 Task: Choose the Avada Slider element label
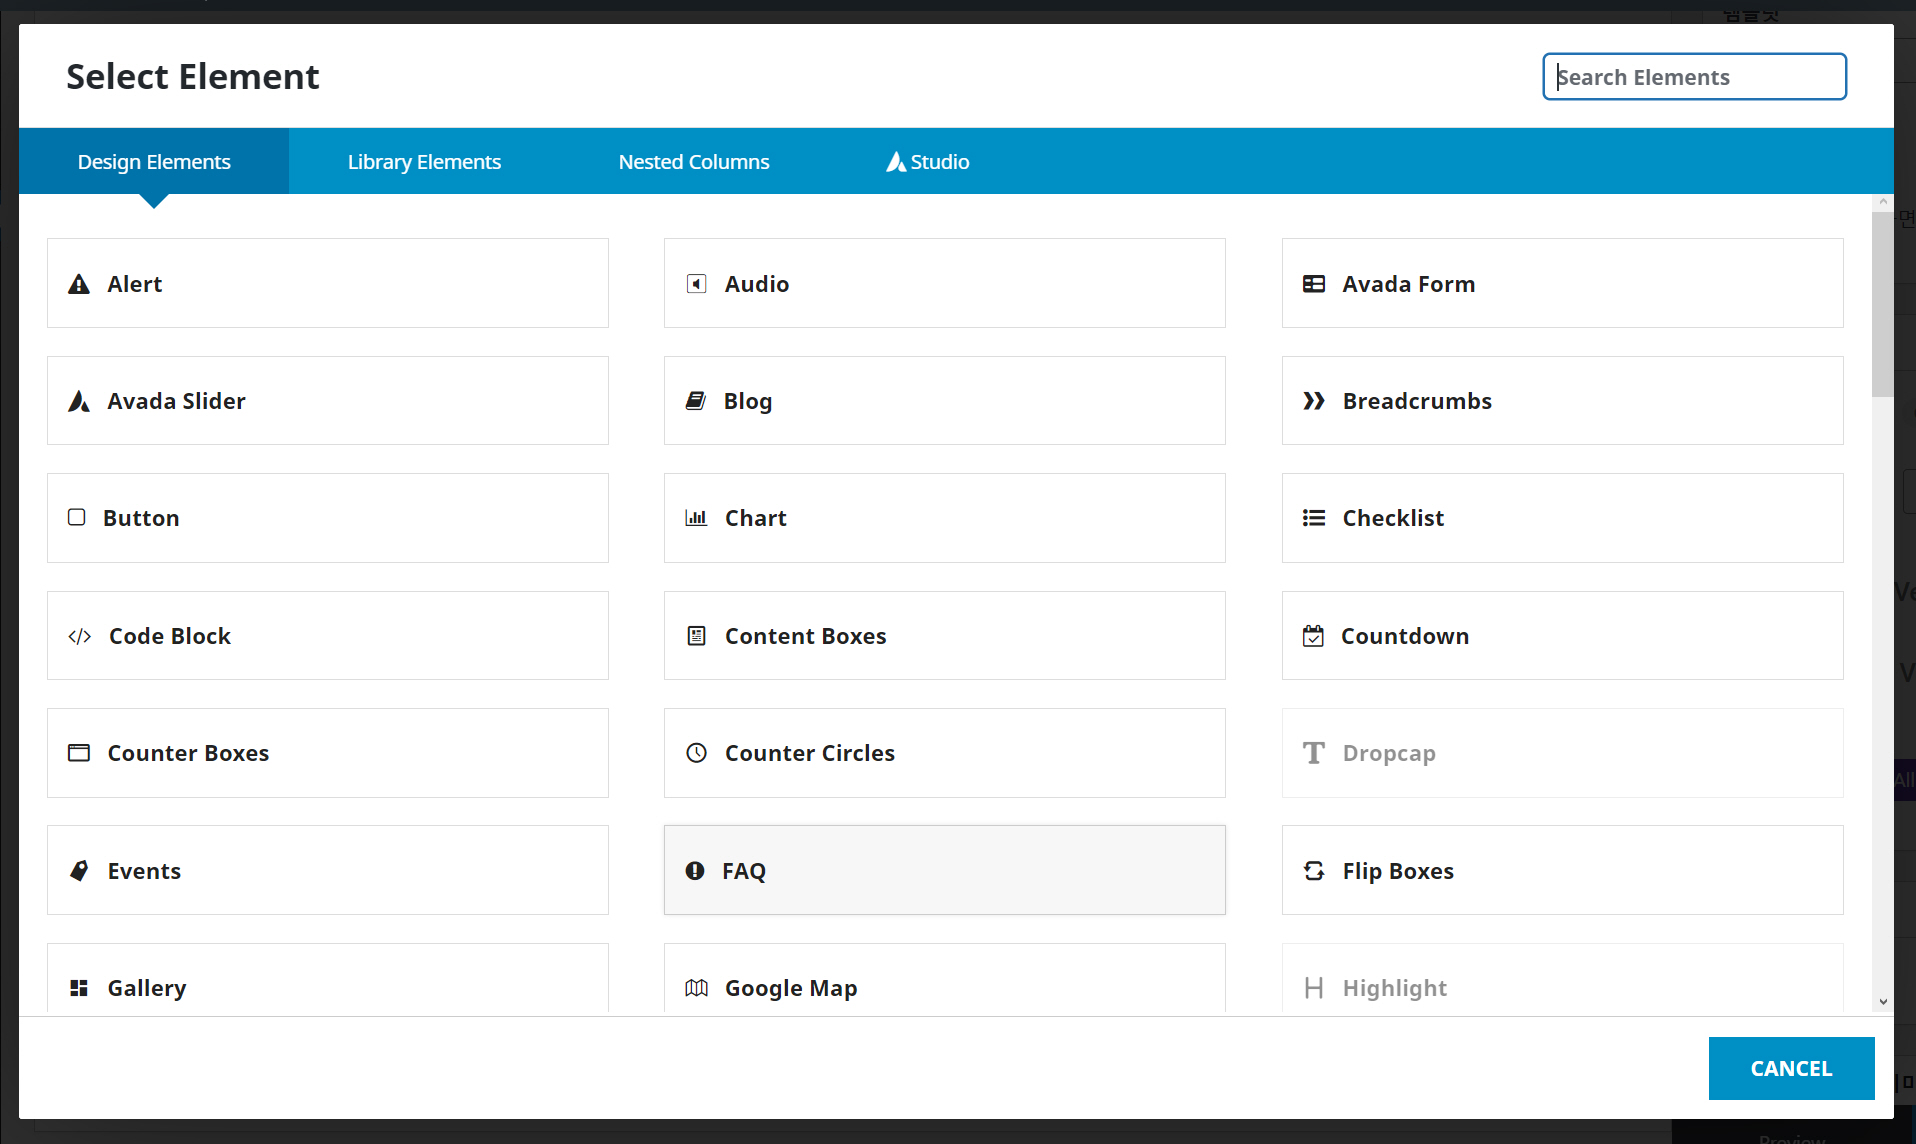pos(176,401)
